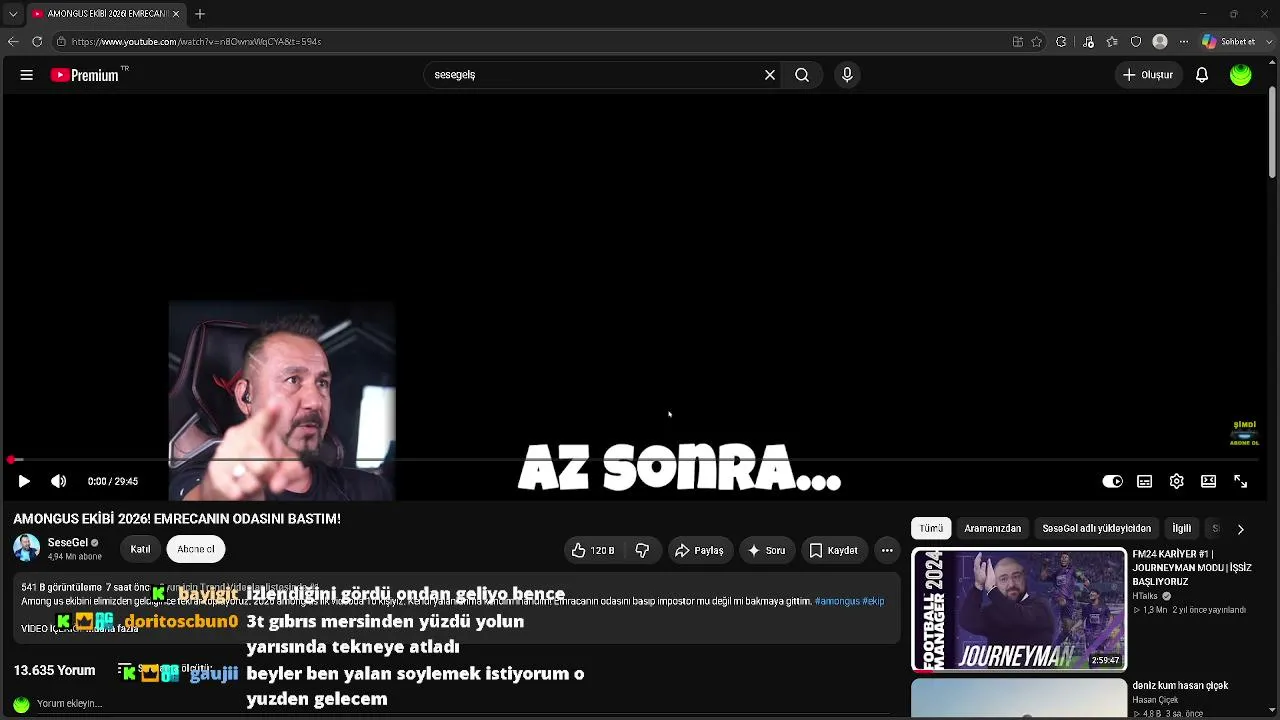Like the video (120 B)

593,550
